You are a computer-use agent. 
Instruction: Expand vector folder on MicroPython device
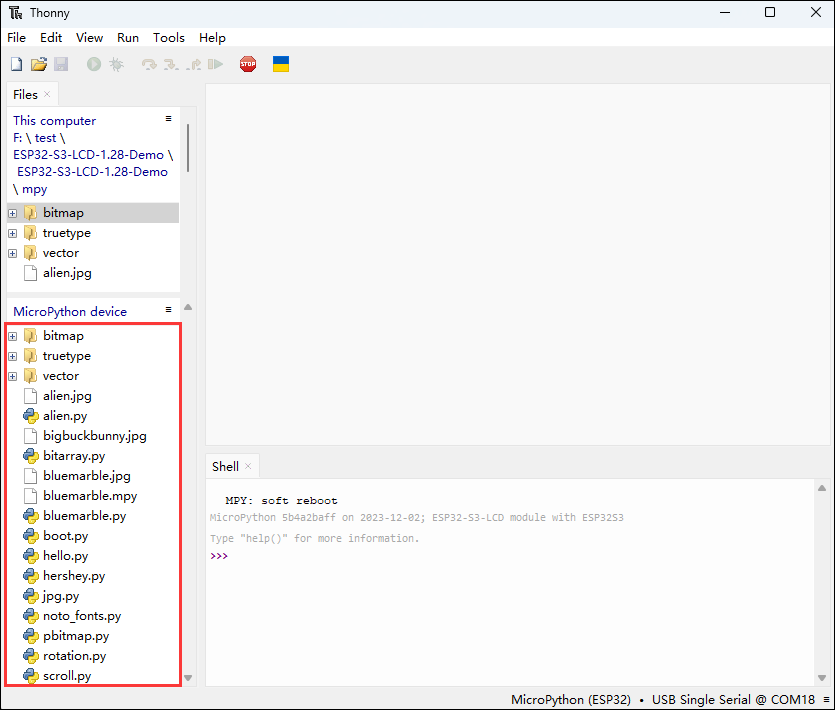pos(13,377)
